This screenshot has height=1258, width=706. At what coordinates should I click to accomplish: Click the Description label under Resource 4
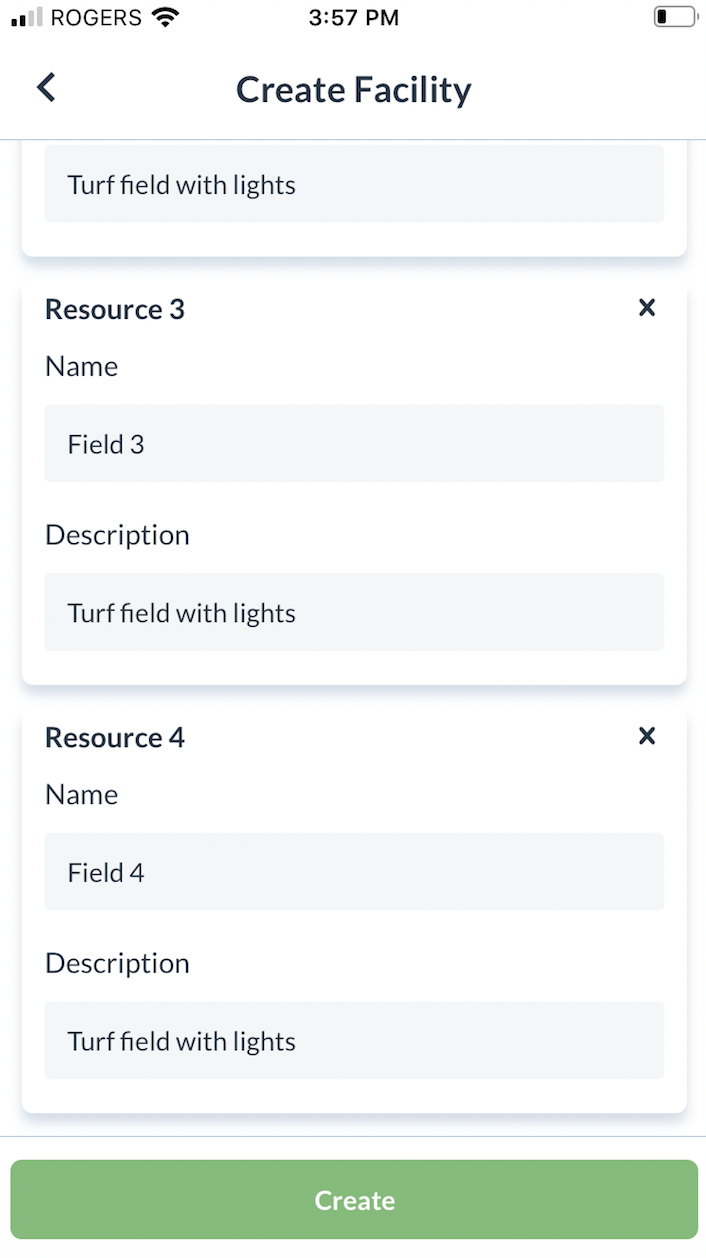(117, 963)
